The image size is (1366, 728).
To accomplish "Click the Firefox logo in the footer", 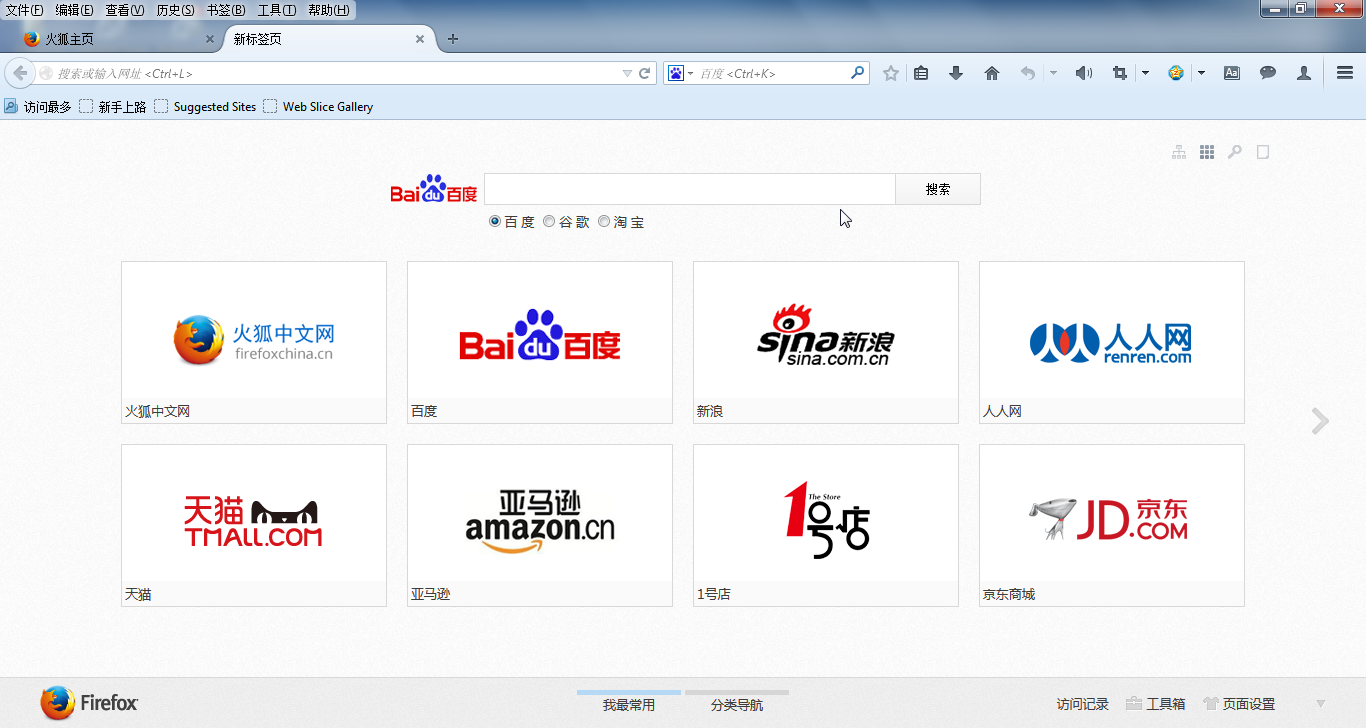I will coord(89,703).
